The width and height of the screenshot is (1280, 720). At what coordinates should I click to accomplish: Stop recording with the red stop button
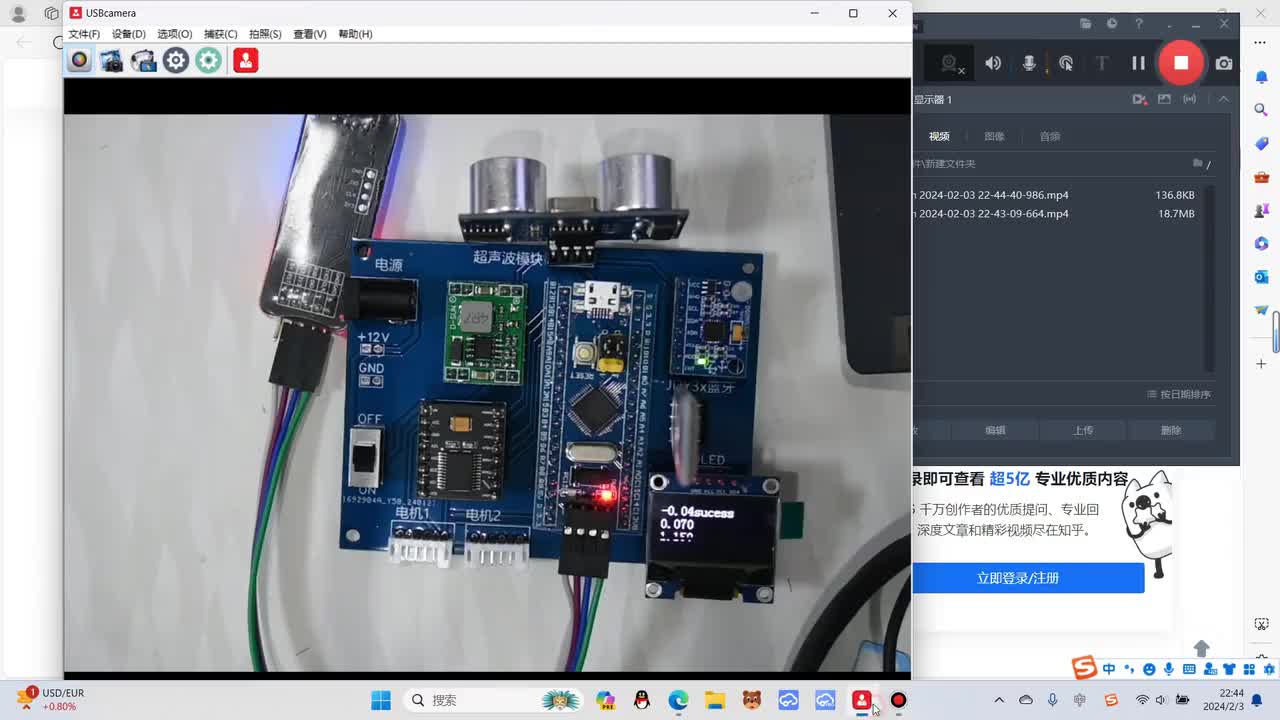[x=1181, y=62]
